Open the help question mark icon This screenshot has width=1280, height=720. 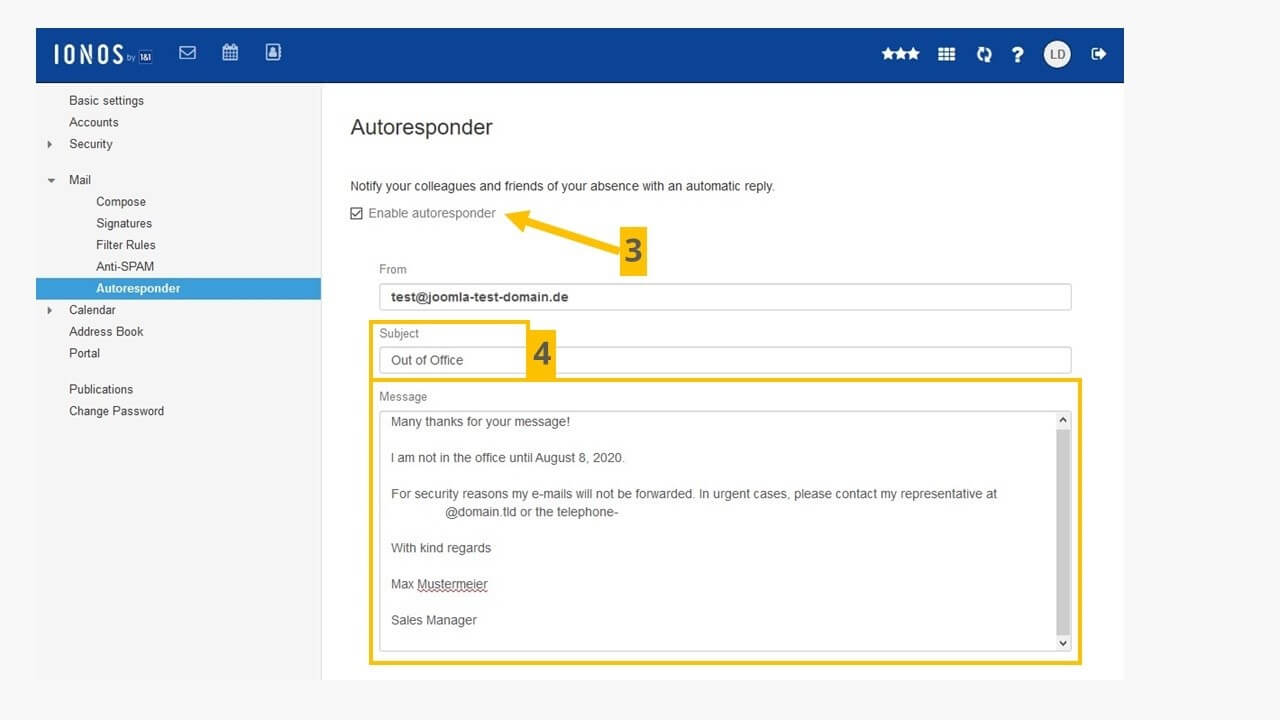coord(1017,54)
